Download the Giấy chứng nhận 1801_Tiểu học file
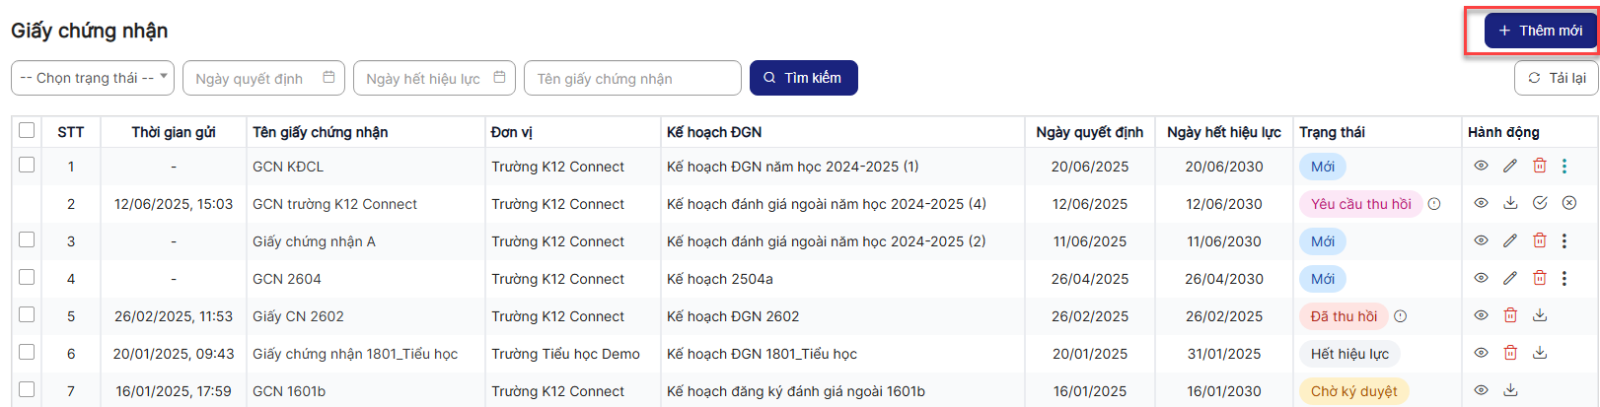Viewport: 1600px width, 407px height. (x=1540, y=353)
